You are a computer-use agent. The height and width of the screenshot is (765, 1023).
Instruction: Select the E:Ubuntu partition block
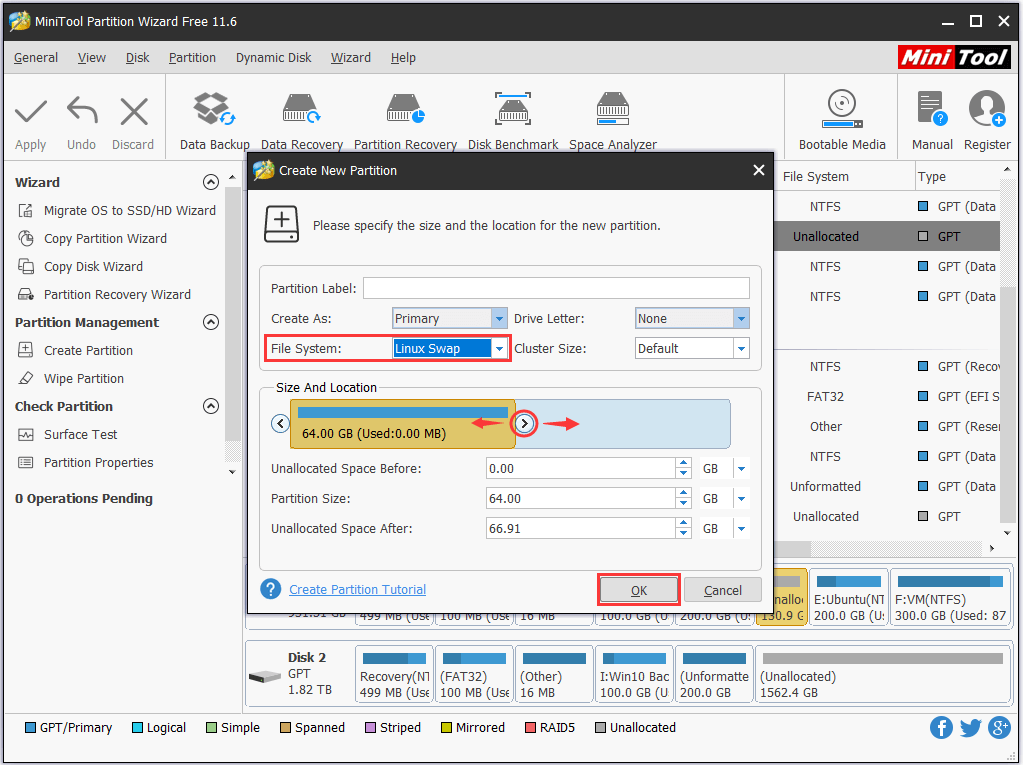click(849, 597)
